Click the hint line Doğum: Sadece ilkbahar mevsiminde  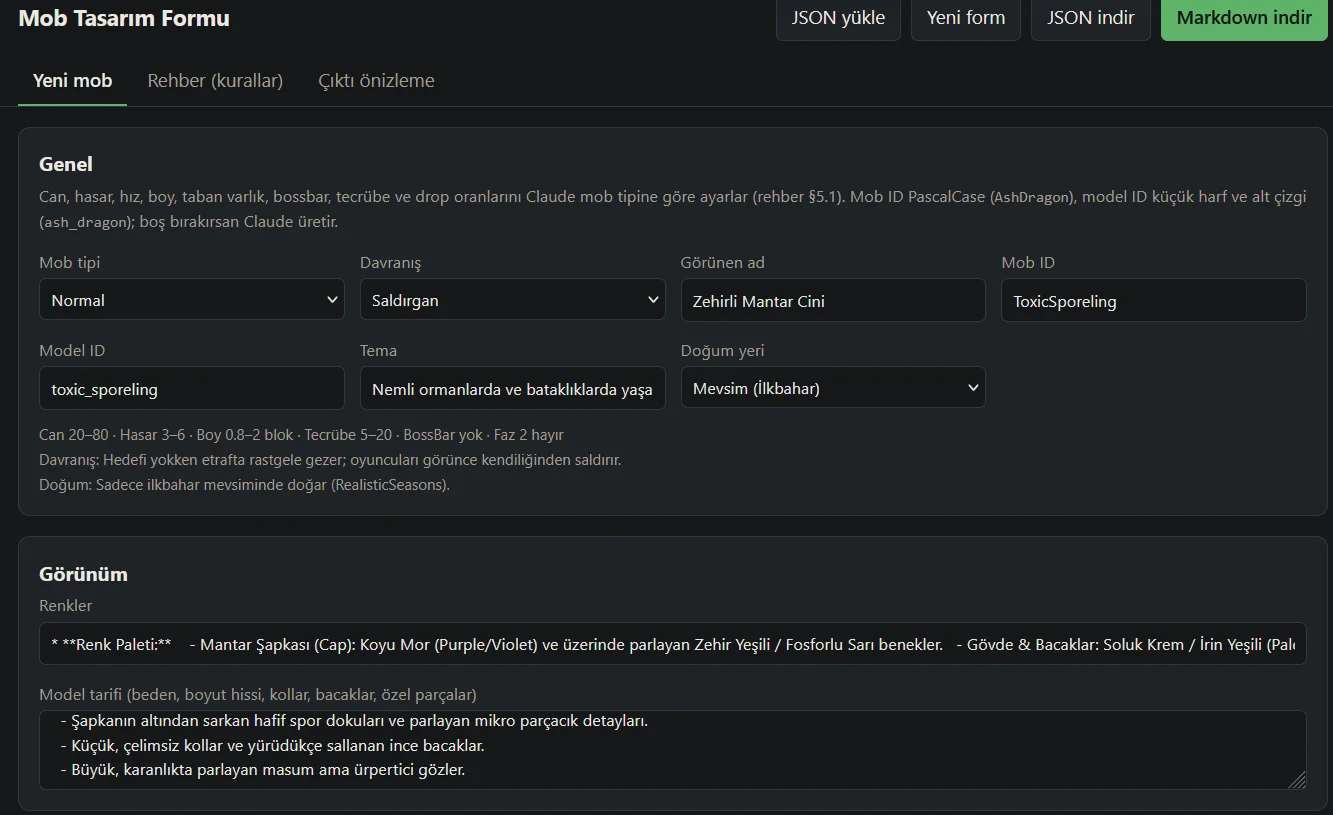click(x=245, y=485)
